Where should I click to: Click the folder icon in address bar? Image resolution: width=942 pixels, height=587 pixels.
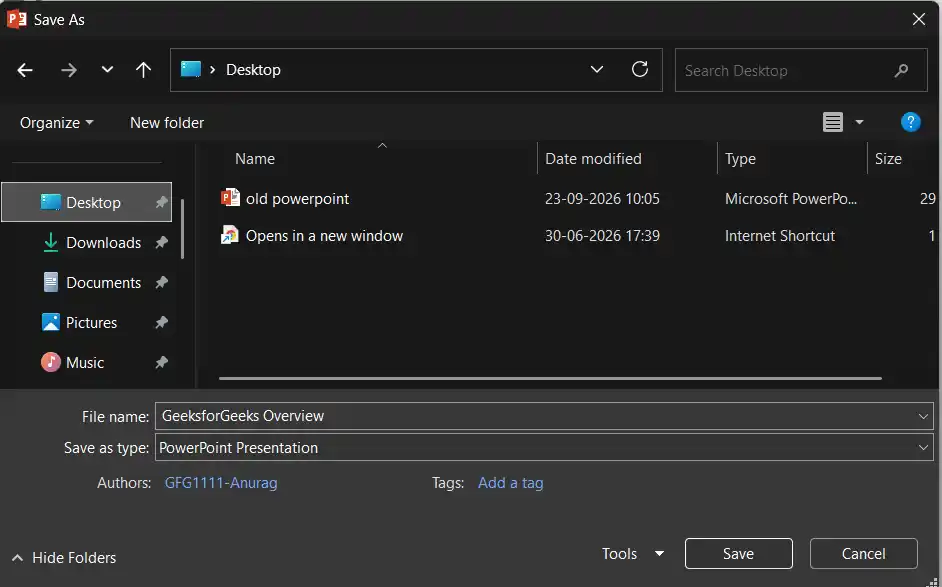tap(191, 70)
